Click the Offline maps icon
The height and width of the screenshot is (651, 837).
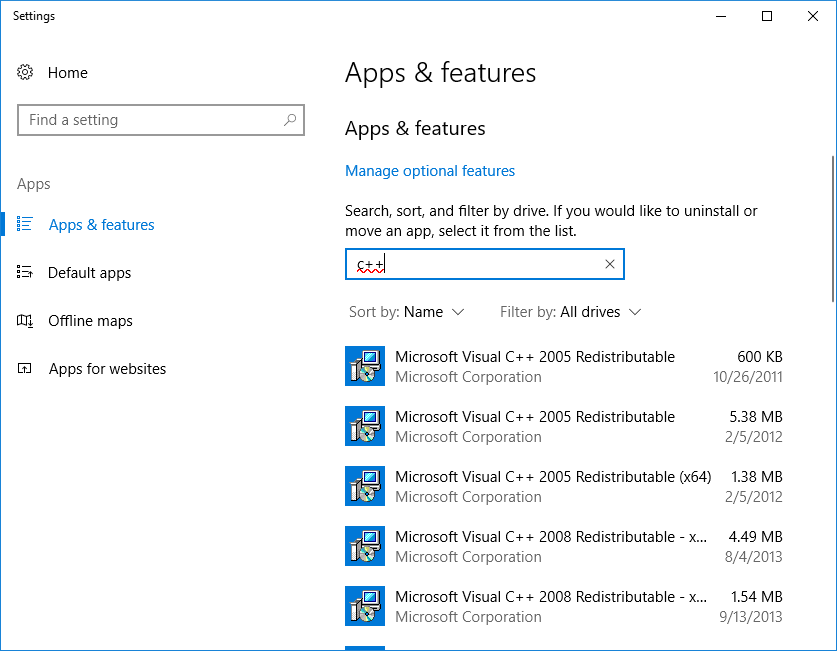(x=25, y=321)
